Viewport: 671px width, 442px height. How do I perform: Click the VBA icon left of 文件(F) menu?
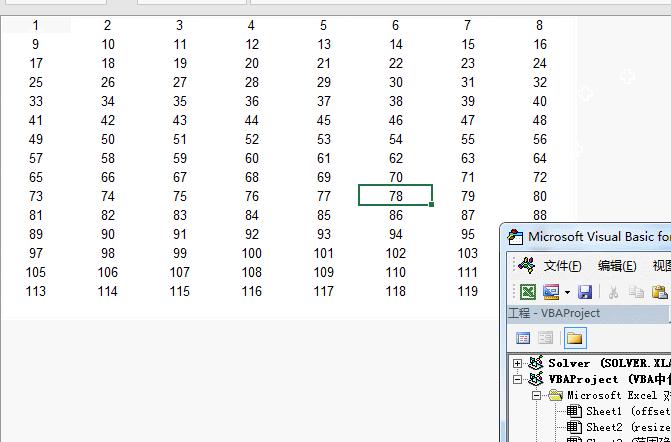click(526, 266)
